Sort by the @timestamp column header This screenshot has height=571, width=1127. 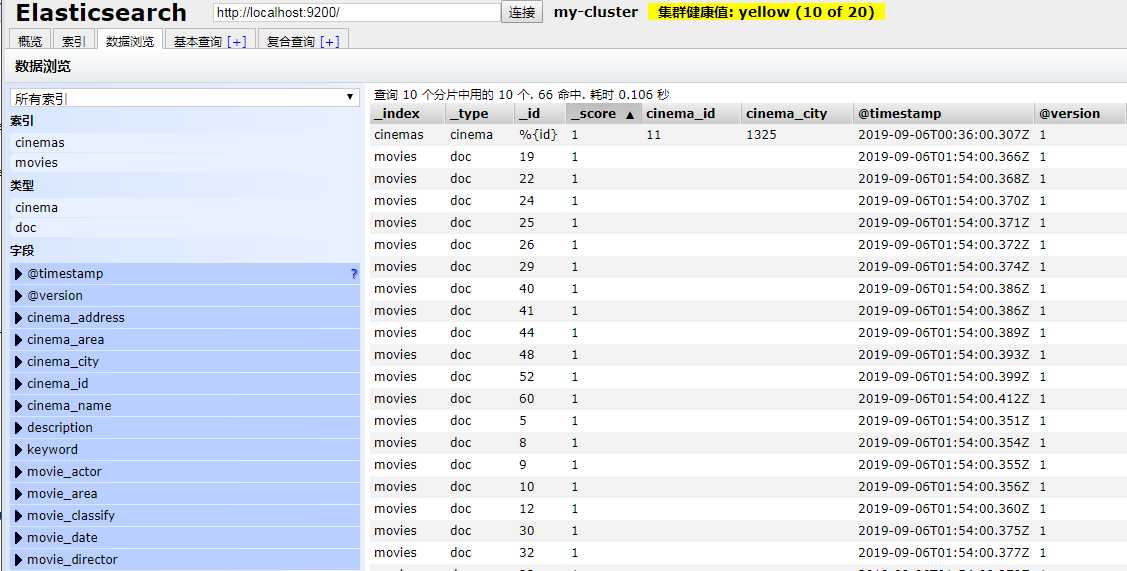click(944, 114)
